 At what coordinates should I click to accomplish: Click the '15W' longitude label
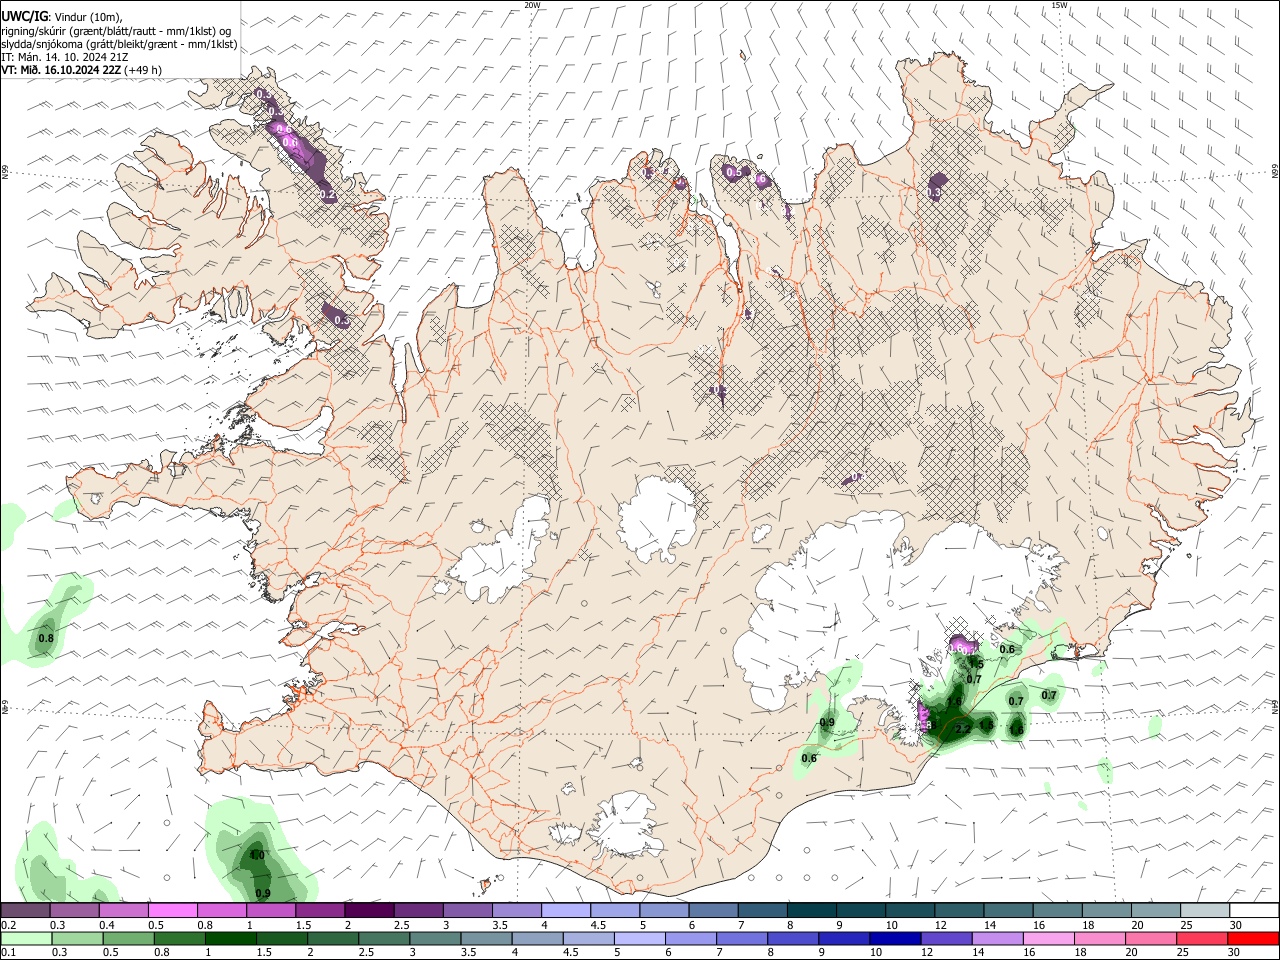[1059, 5]
